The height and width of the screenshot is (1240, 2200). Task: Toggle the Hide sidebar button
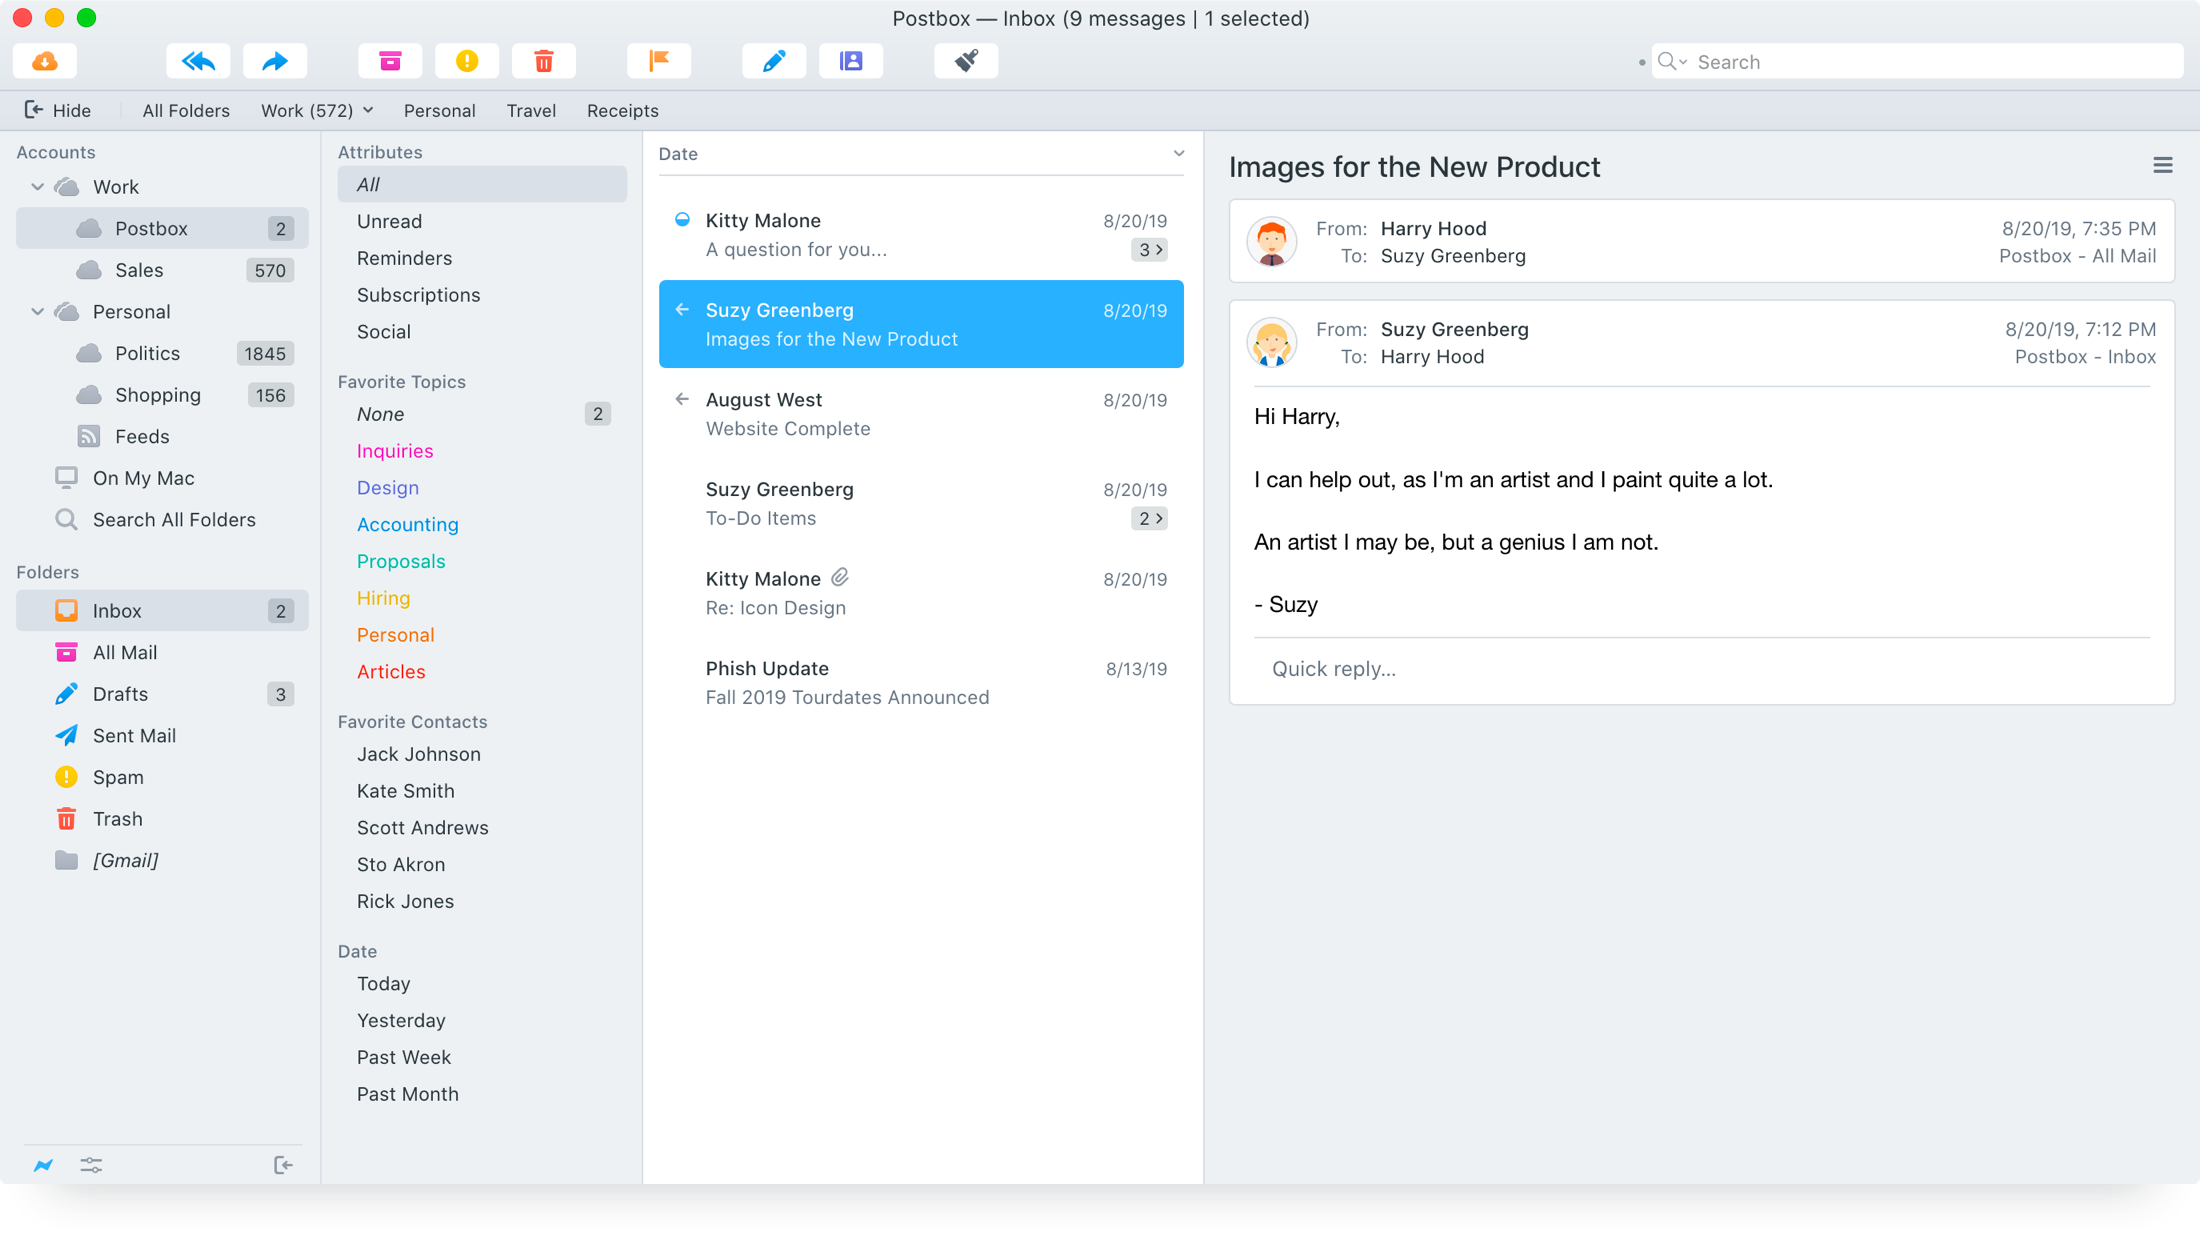58,111
